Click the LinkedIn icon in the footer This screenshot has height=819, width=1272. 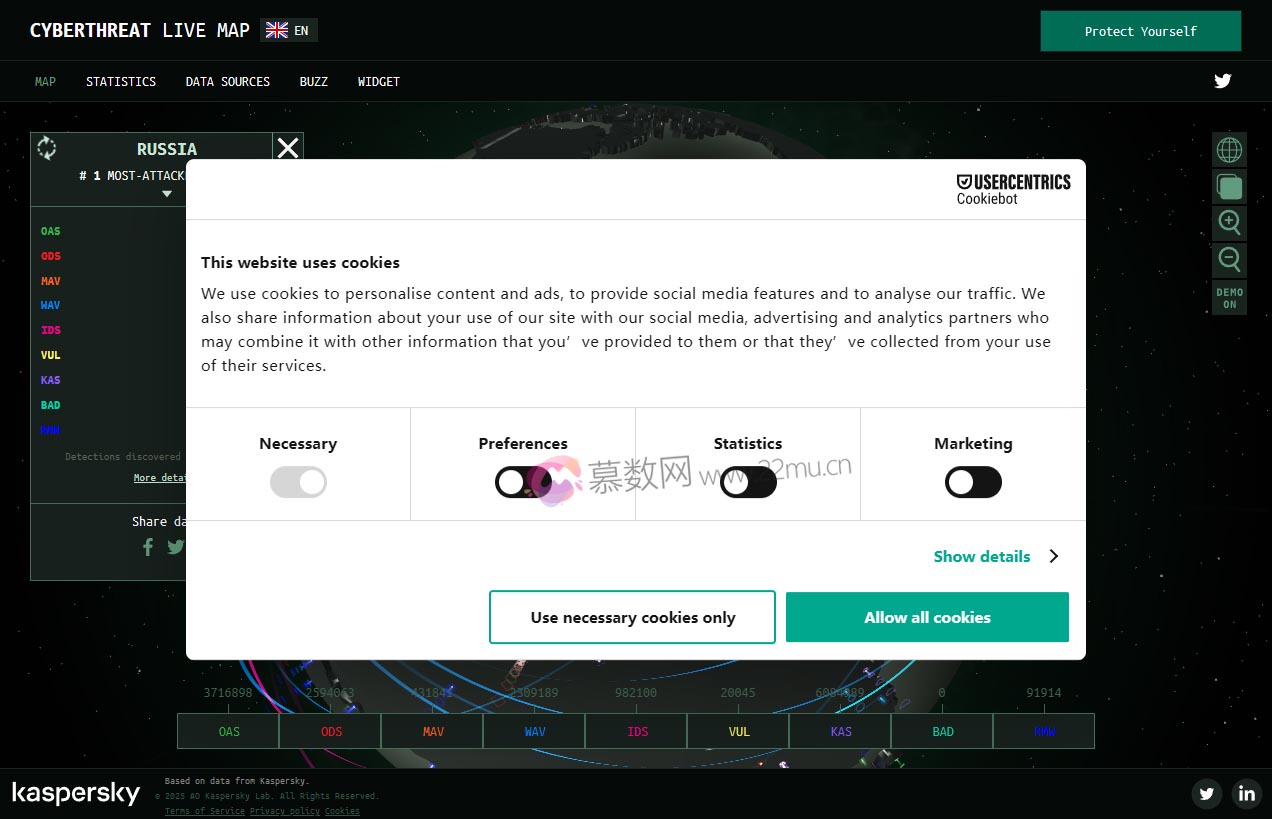(x=1246, y=793)
